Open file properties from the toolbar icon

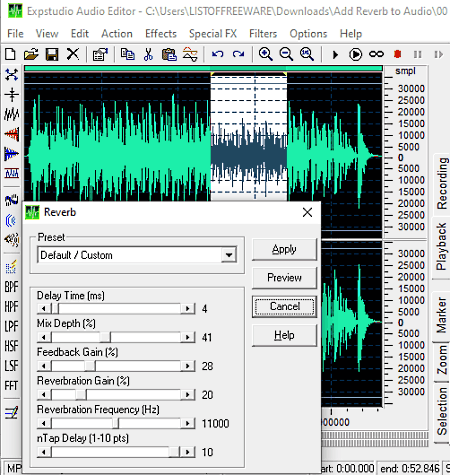(x=100, y=54)
